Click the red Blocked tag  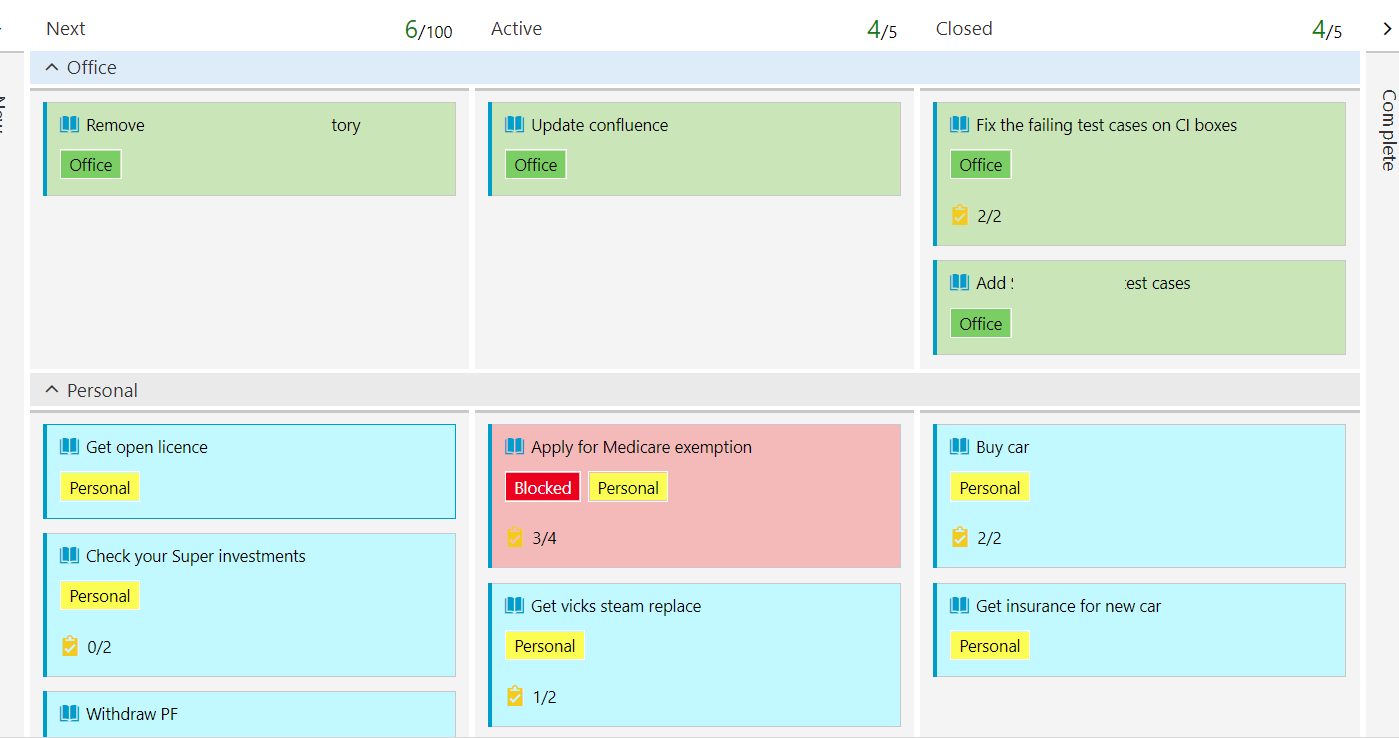click(543, 487)
